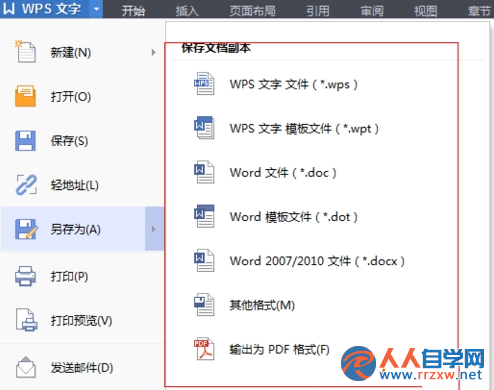Click the Send Mail envelope icon
The image size is (494, 390).
(x=26, y=367)
